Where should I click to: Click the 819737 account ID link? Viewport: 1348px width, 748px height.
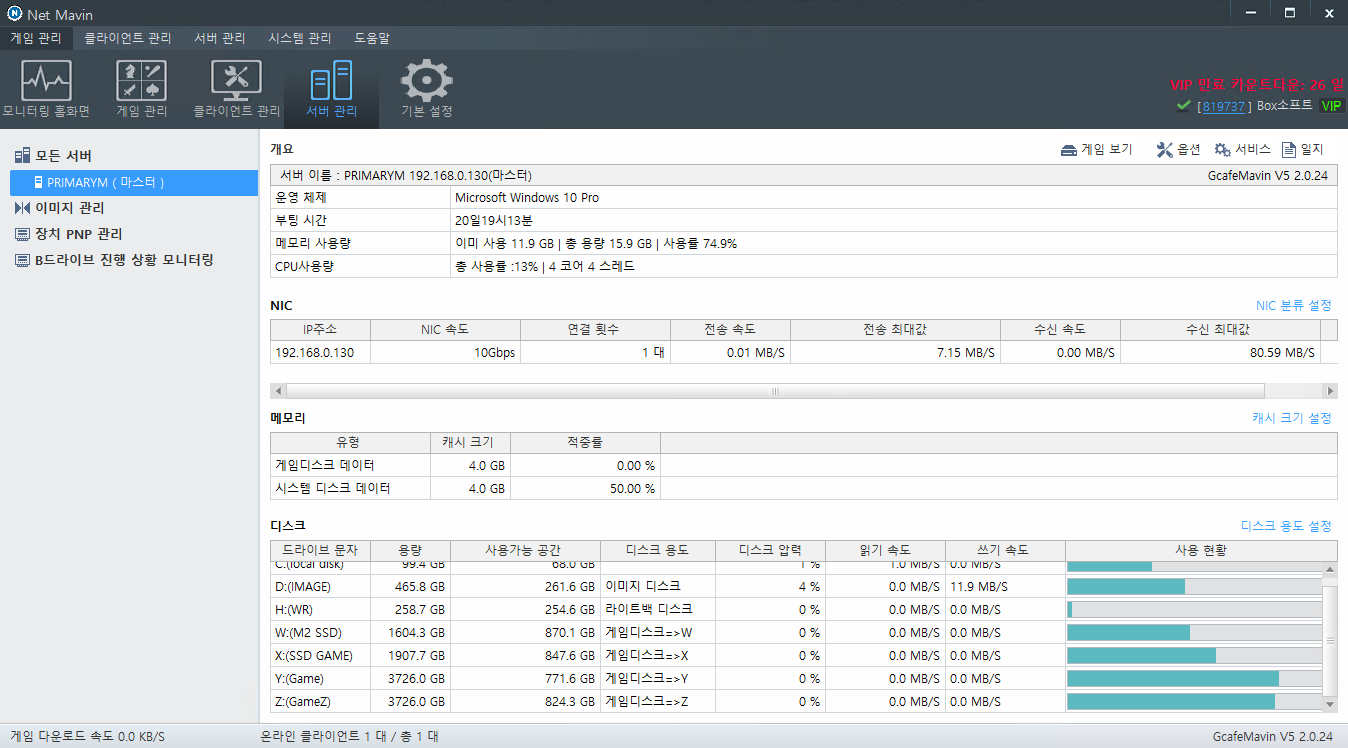[x=1224, y=106]
